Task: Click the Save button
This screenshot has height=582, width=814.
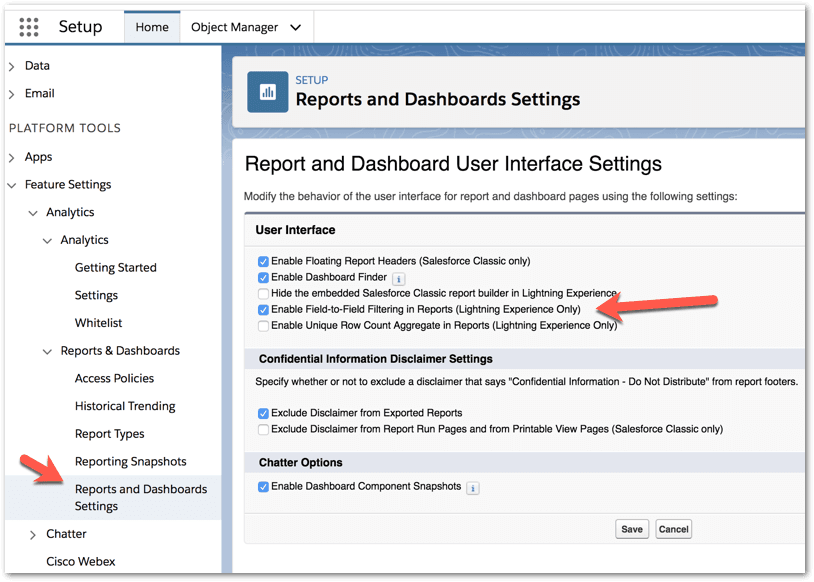Action: pos(632,529)
